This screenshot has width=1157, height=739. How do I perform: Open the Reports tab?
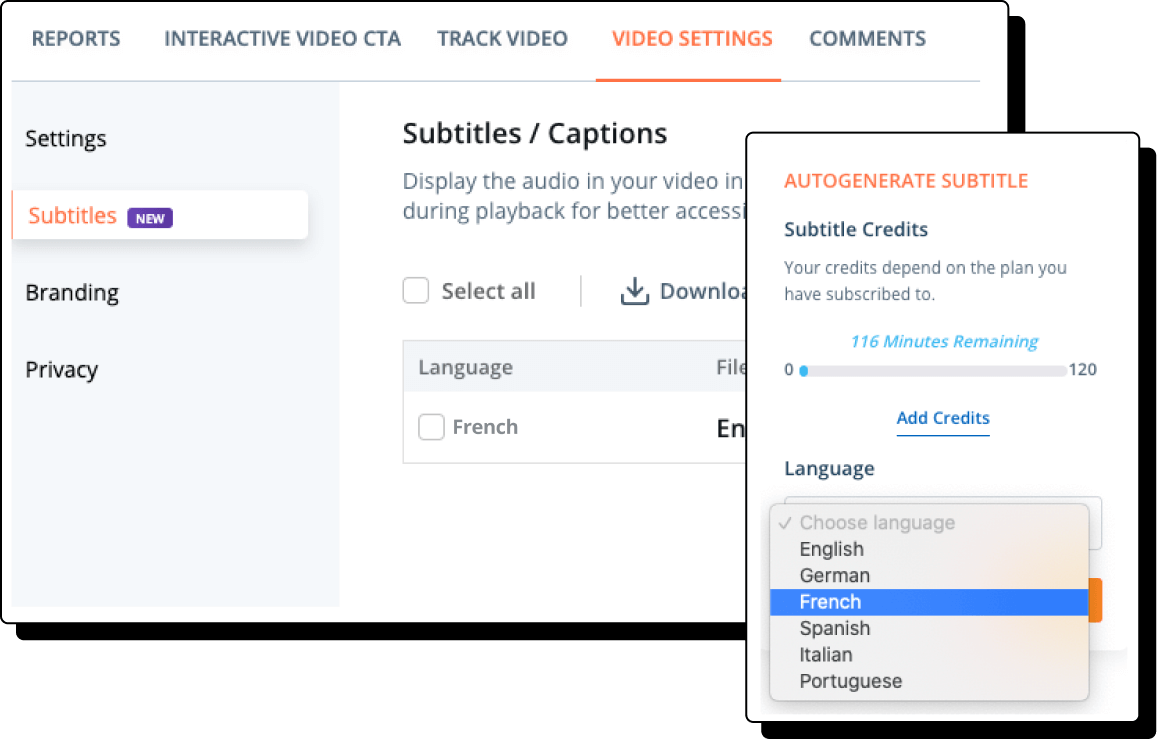click(x=76, y=39)
